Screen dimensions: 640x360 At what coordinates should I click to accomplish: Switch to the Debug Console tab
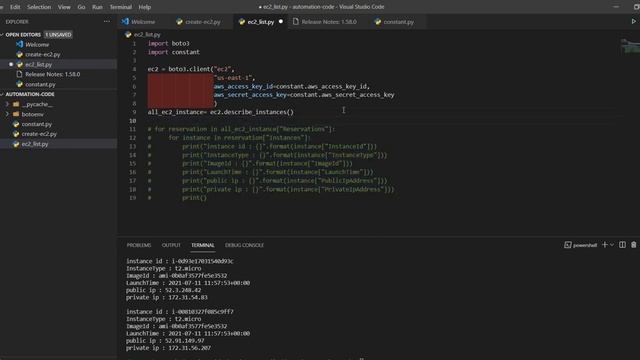coord(244,245)
